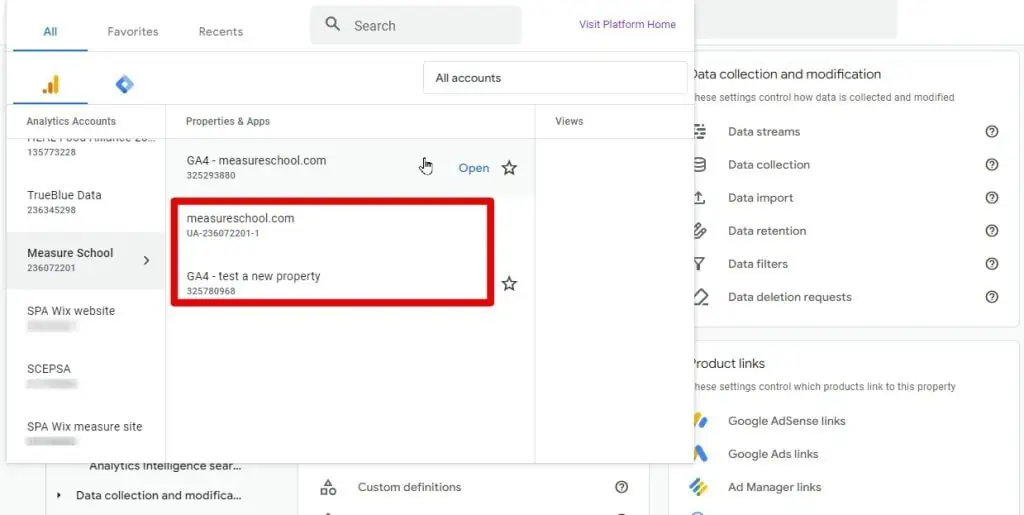This screenshot has width=1024, height=515.
Task: Click the Data streams help icon
Action: (991, 132)
